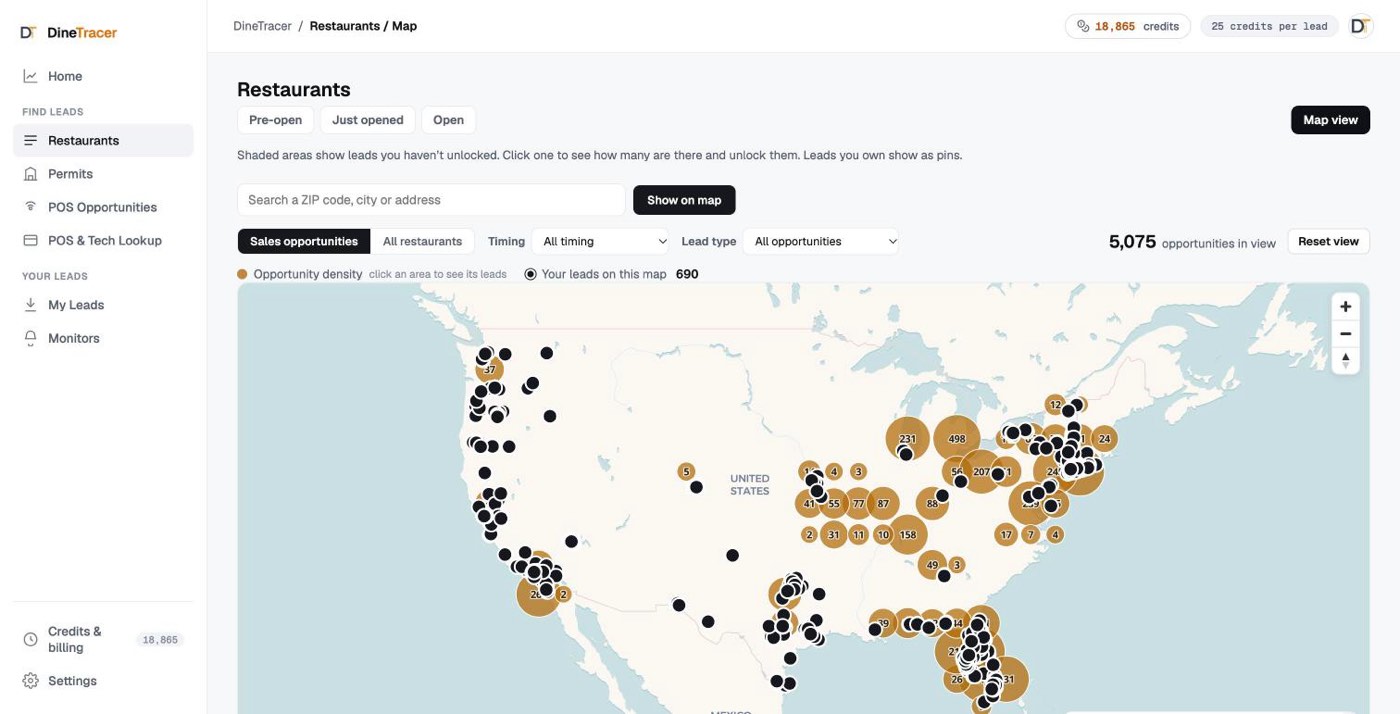1400x714 pixels.
Task: Zoom in the map with the plus button
Action: point(1345,307)
